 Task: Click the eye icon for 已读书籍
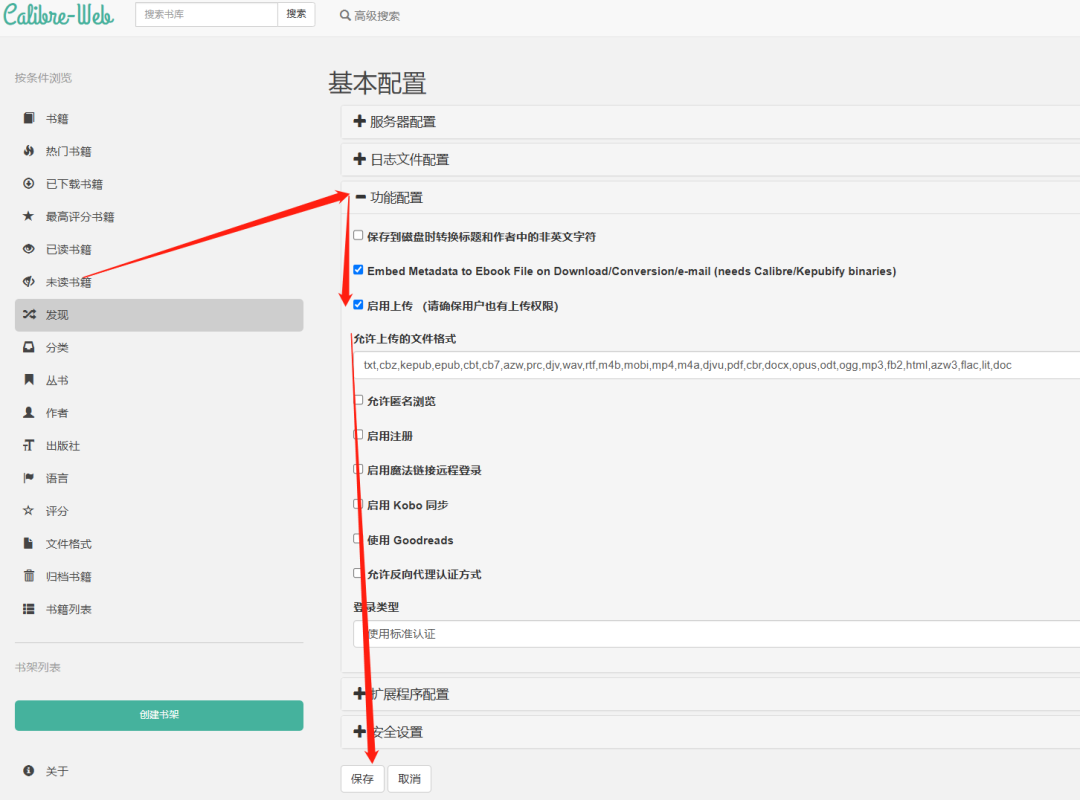(28, 249)
